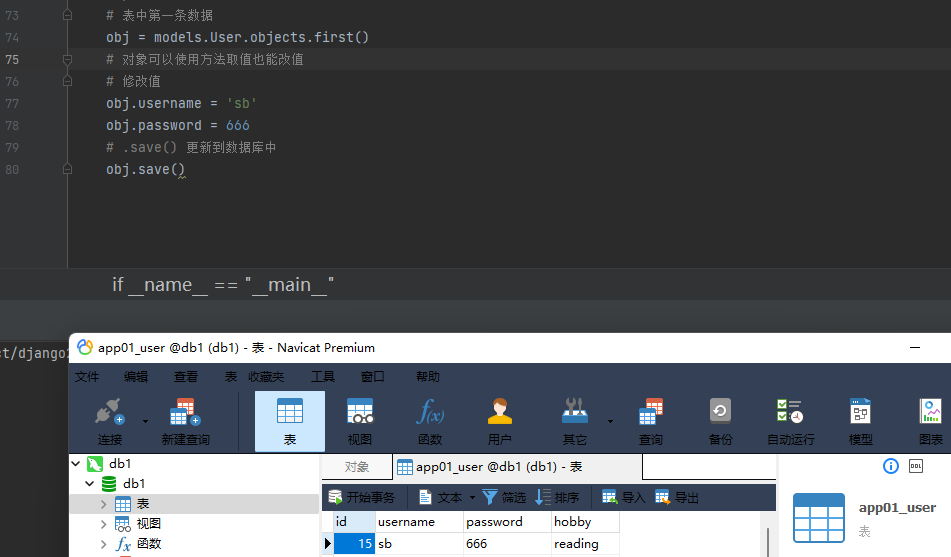Switch to the 对象 tab
951x557 pixels.
point(357,467)
